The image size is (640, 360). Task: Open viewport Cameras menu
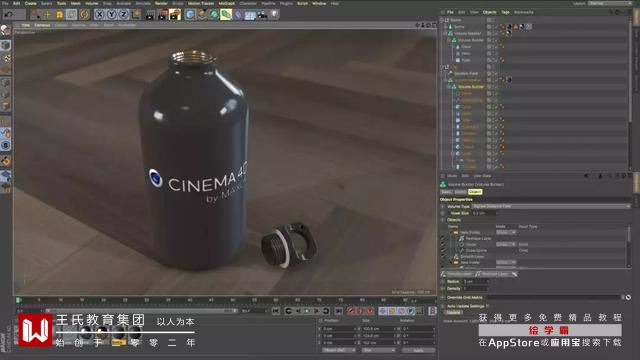pyautogui.click(x=42, y=25)
